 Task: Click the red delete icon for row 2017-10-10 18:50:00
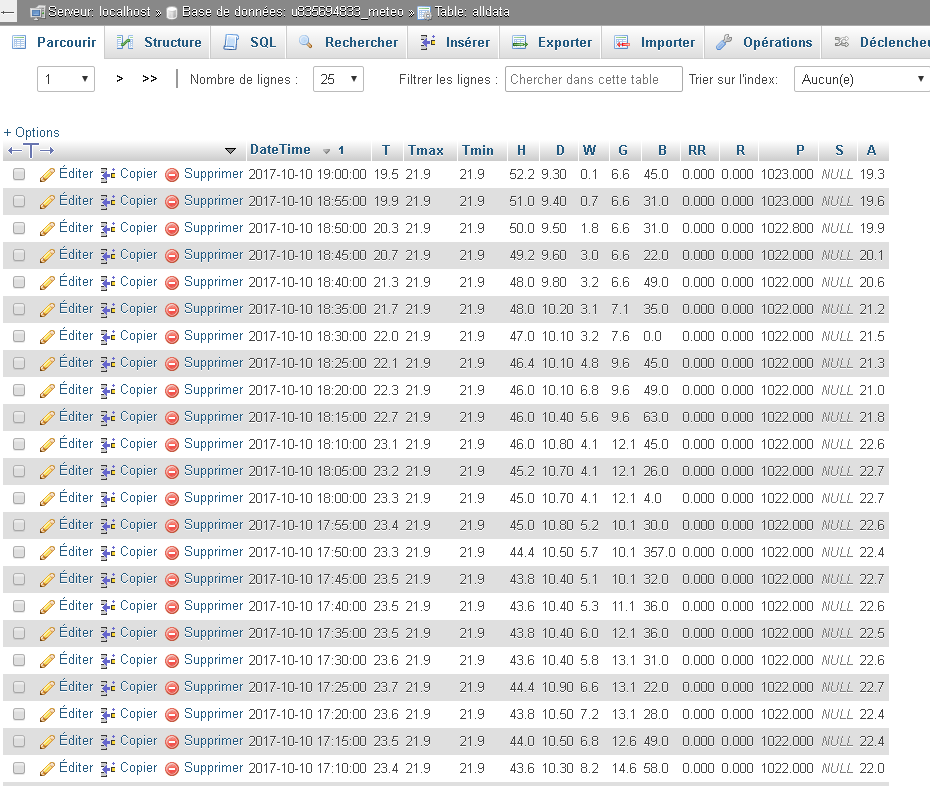click(172, 228)
